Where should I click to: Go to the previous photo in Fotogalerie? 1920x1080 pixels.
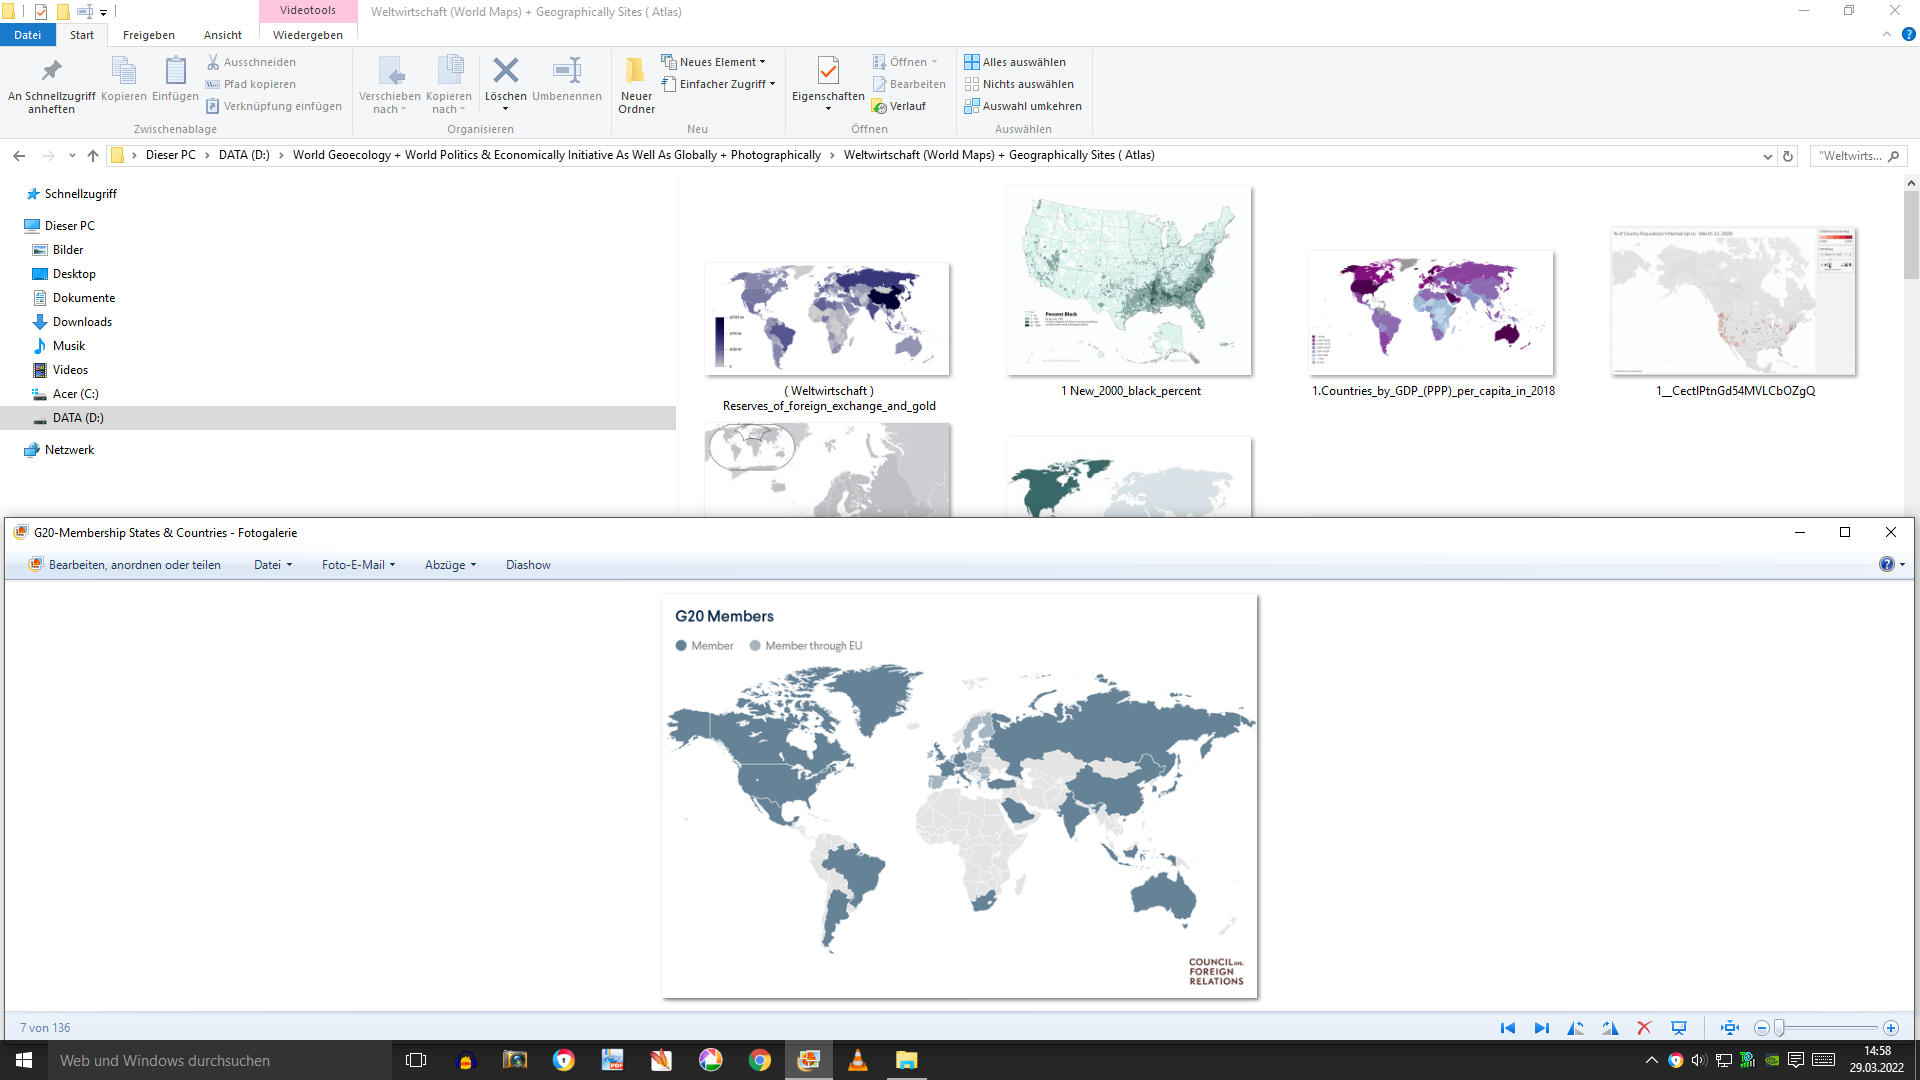pyautogui.click(x=1508, y=1028)
